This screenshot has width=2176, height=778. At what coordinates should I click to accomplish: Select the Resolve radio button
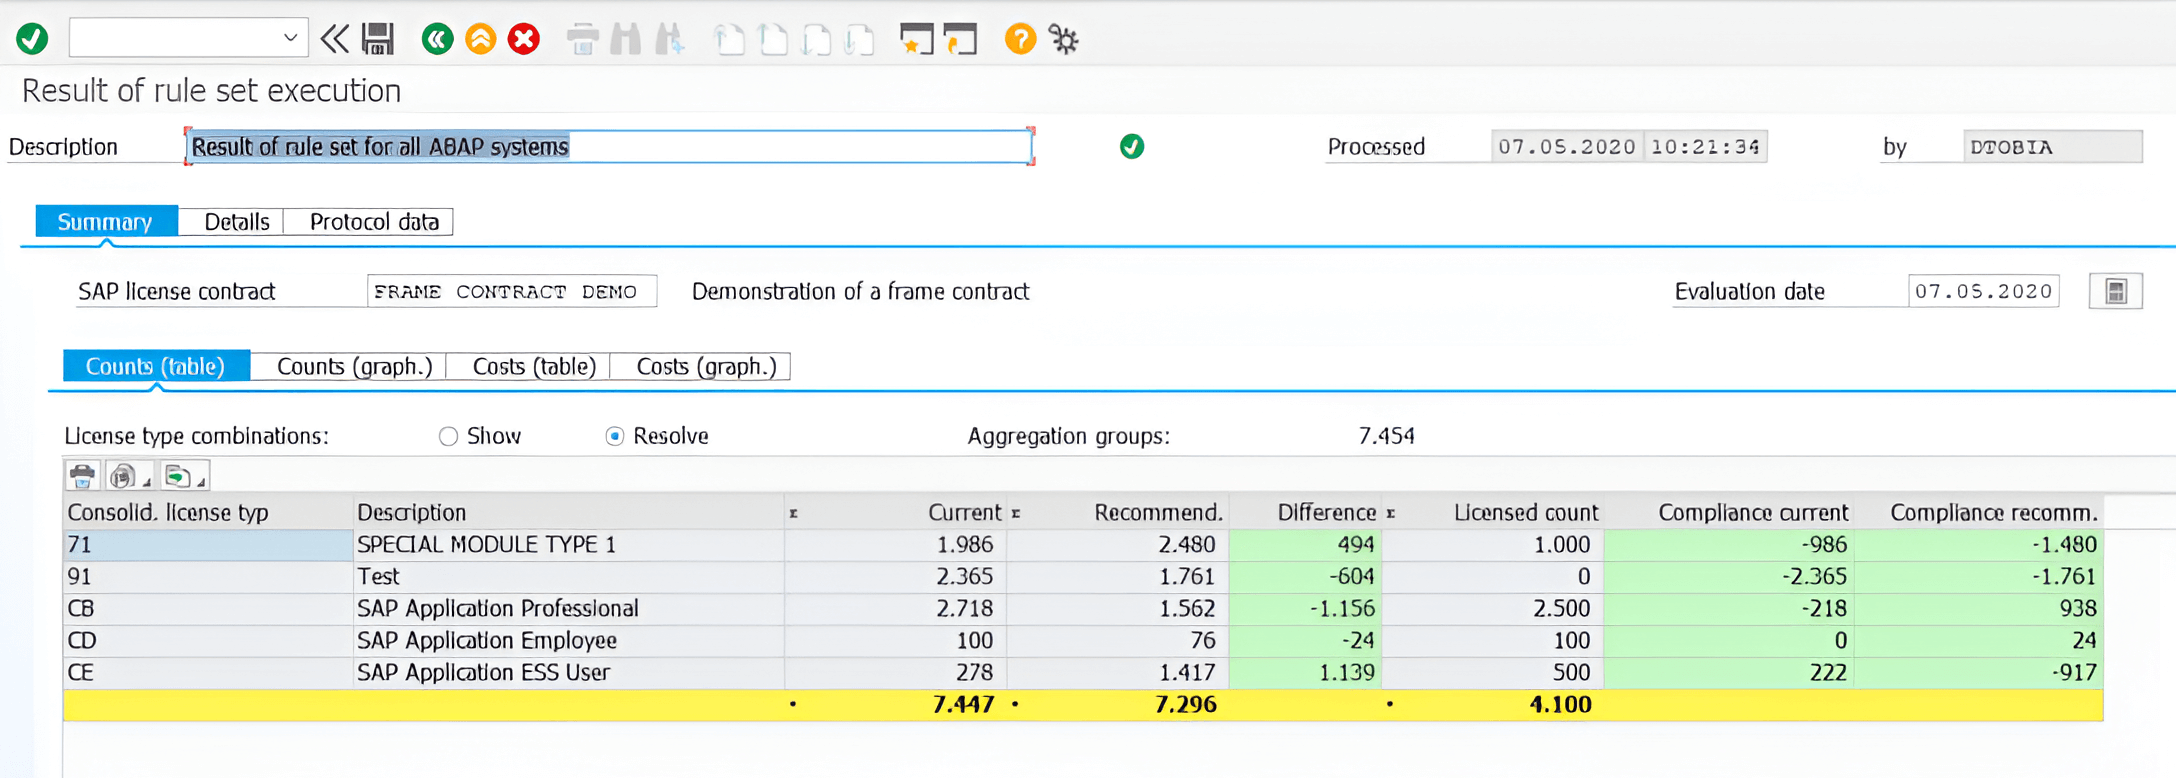coord(615,437)
